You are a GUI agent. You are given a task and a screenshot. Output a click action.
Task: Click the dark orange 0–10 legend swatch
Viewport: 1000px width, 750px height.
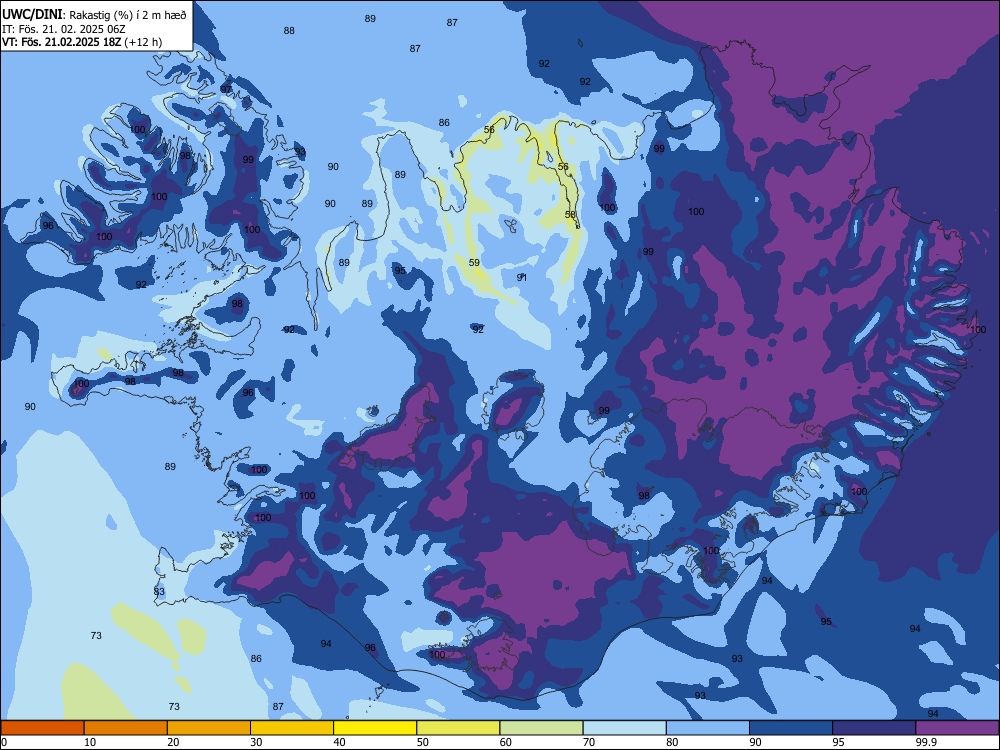pyautogui.click(x=42, y=728)
